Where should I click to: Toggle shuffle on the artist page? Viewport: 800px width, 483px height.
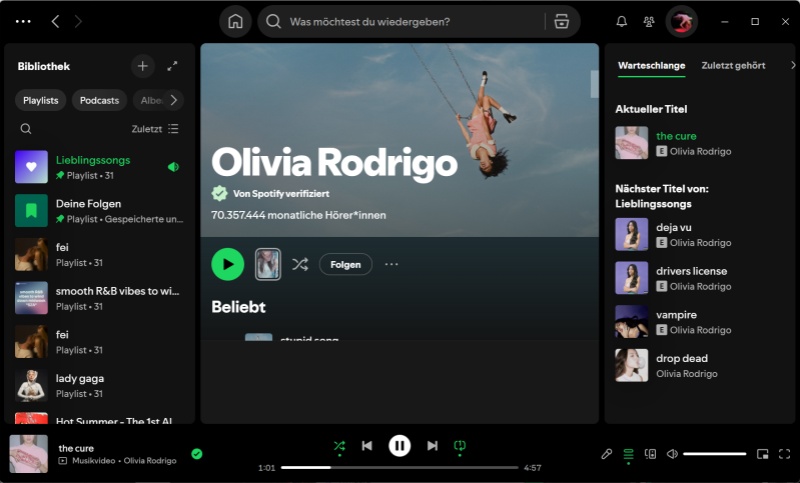(x=300, y=264)
